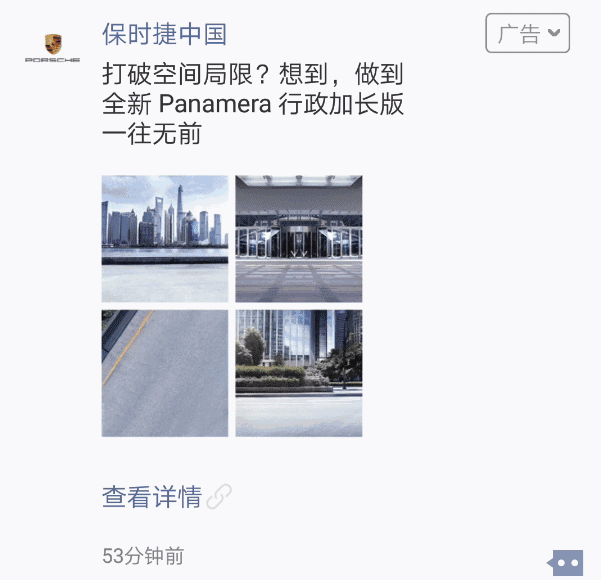The image size is (601, 580).
Task: Click the chain link icon beside 查看详情
Action: coord(219,496)
